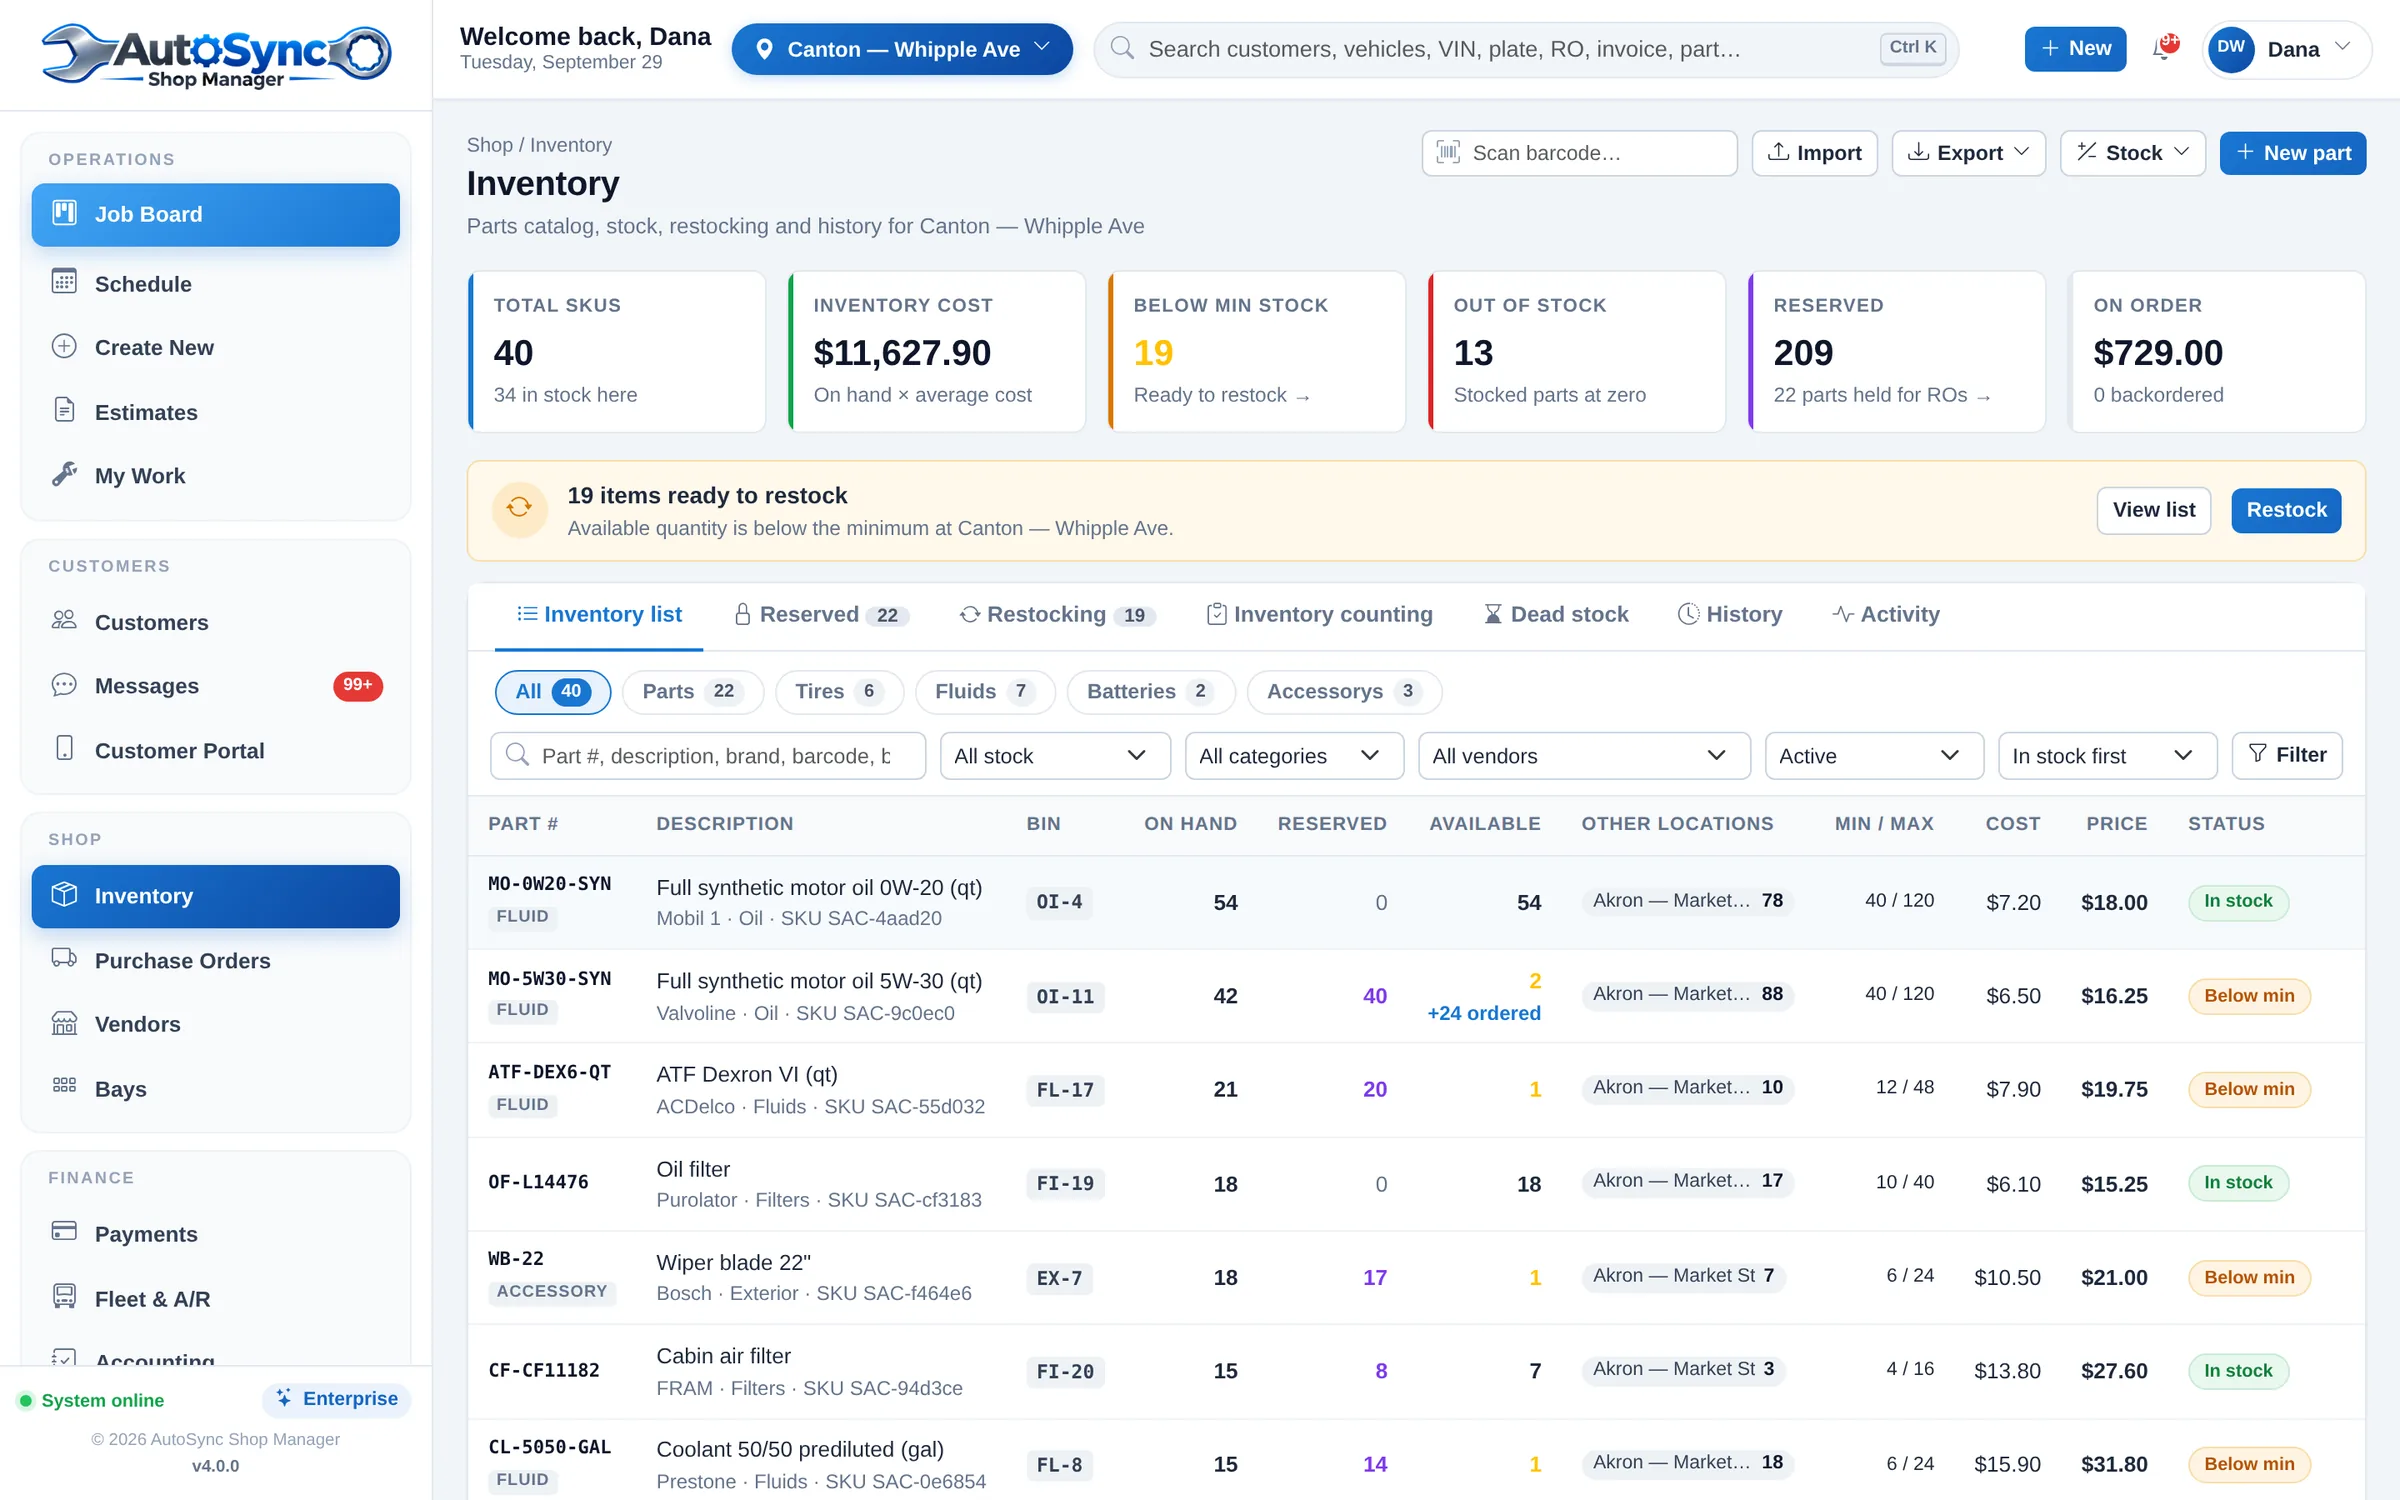Open the Canton — Whipple Ave location dropdown
The width and height of the screenshot is (2400, 1500).
click(902, 49)
